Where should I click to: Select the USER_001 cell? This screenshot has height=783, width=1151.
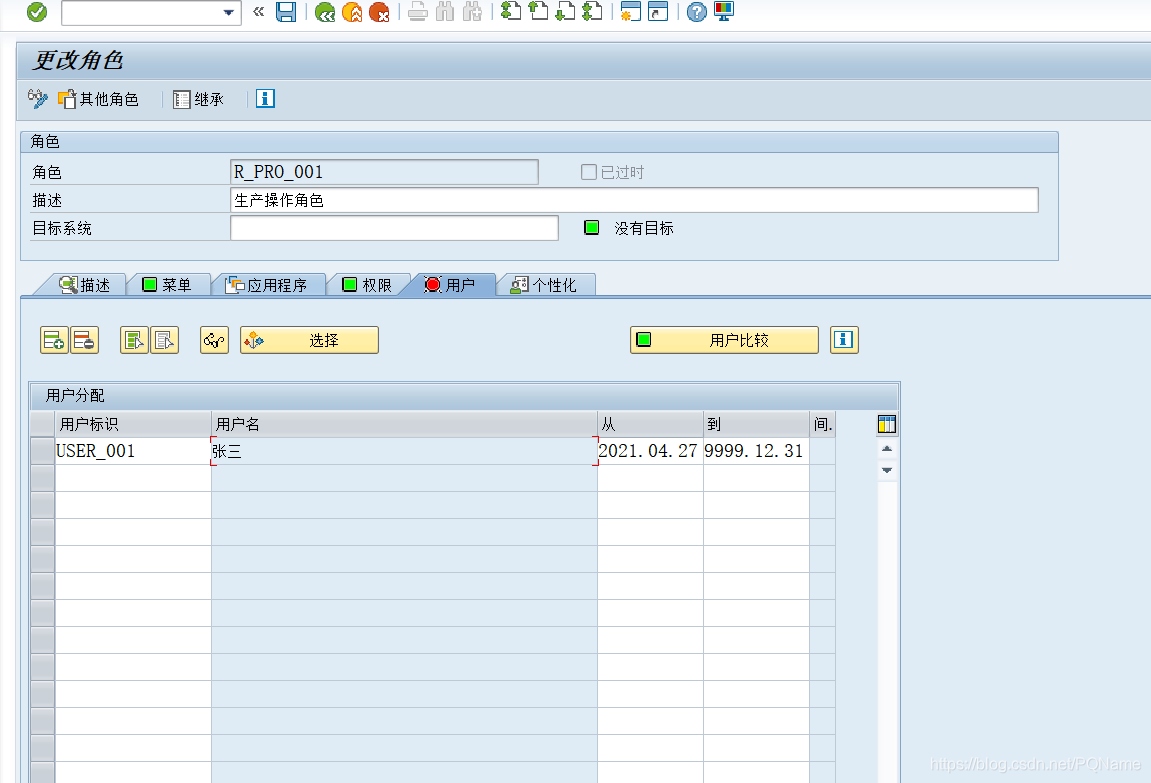click(x=133, y=451)
